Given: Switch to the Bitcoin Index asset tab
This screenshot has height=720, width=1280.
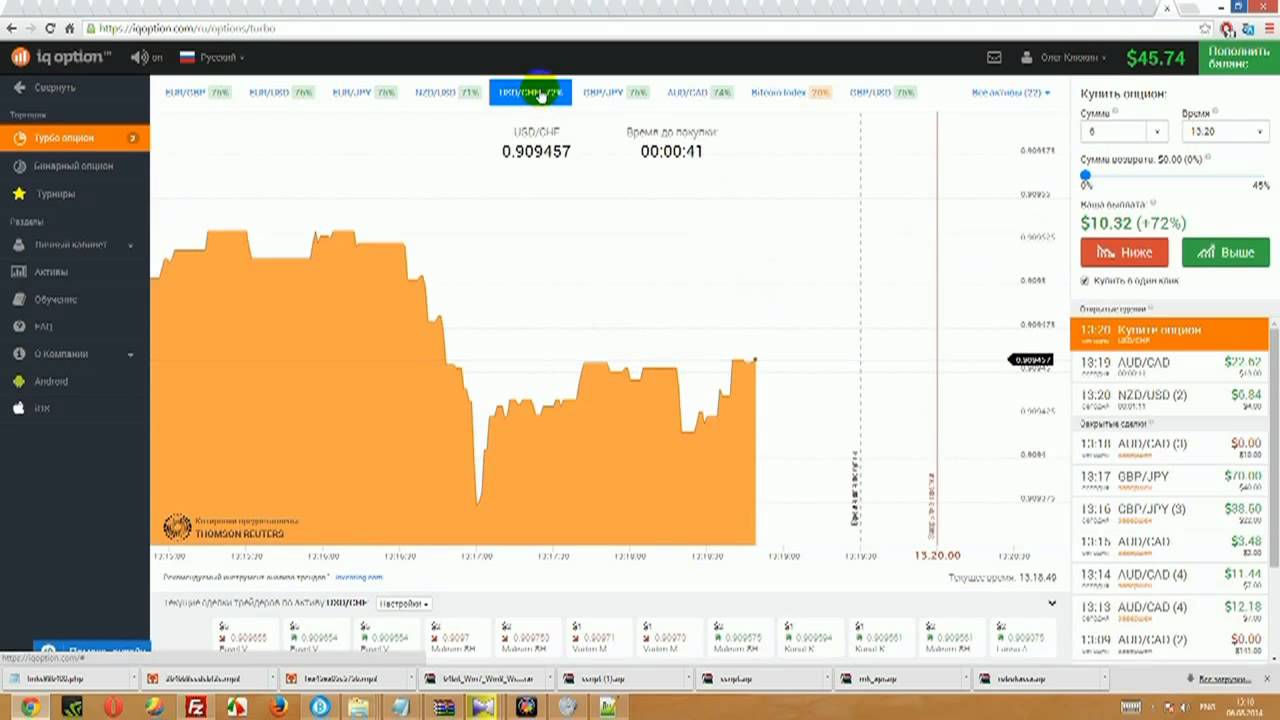Looking at the screenshot, I should (791, 92).
